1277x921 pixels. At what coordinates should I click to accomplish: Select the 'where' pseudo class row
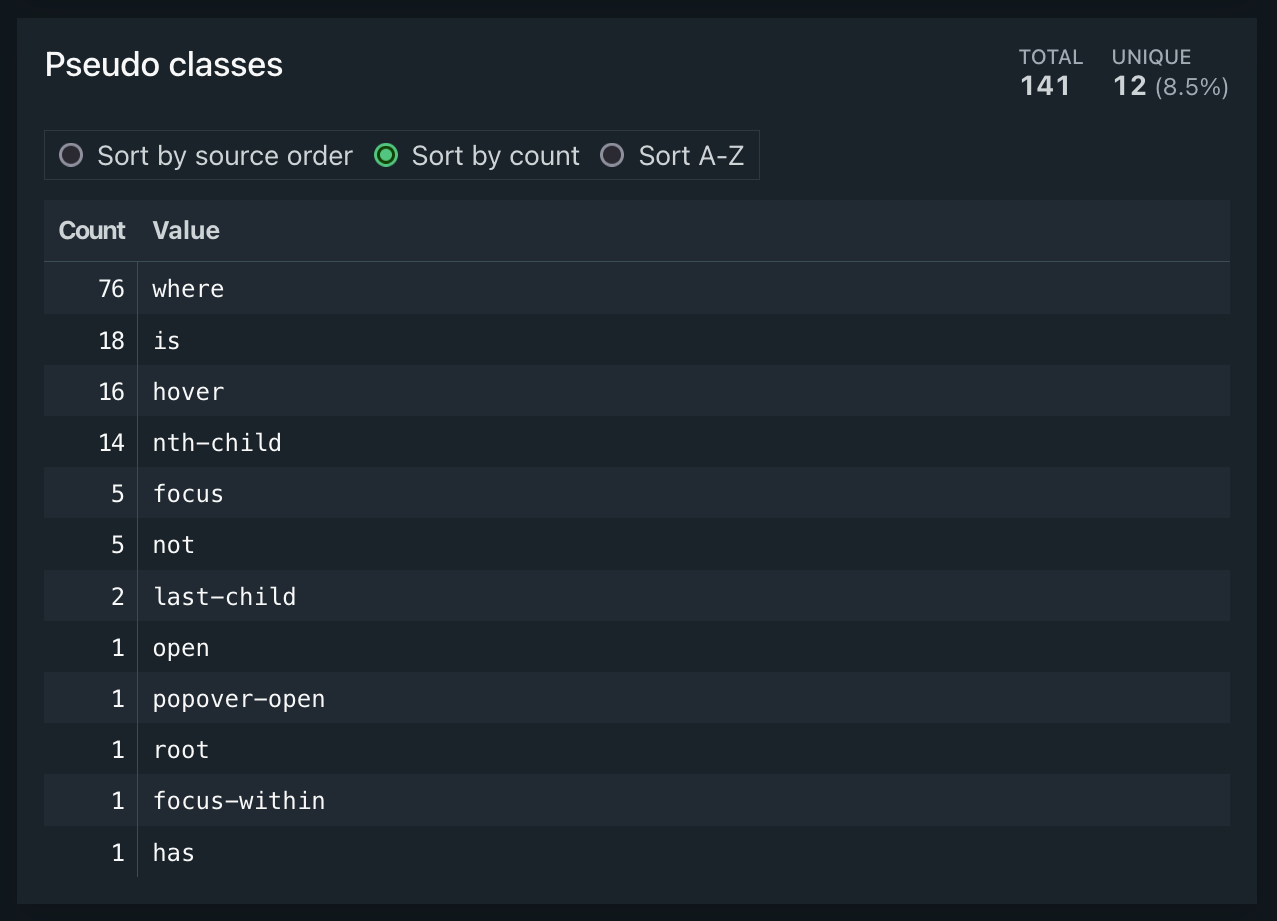pos(188,289)
